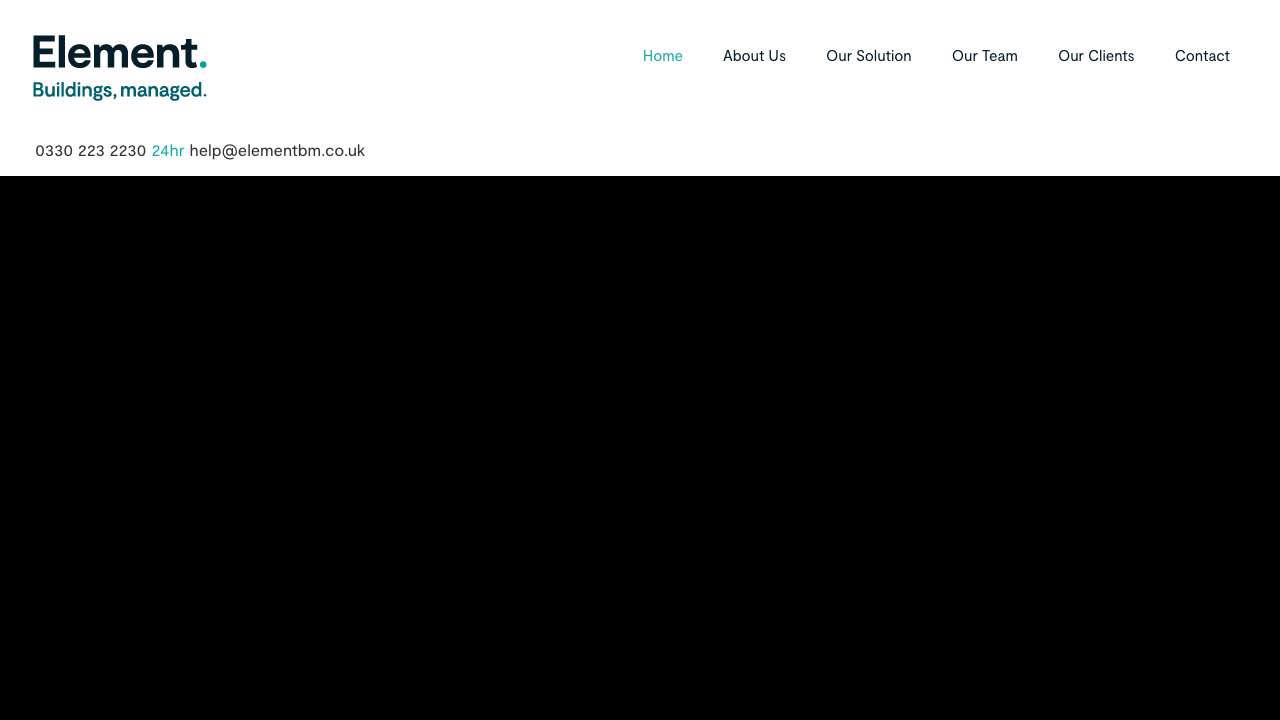Viewport: 1280px width, 720px height.
Task: Navigate to About Us
Action: (x=754, y=56)
